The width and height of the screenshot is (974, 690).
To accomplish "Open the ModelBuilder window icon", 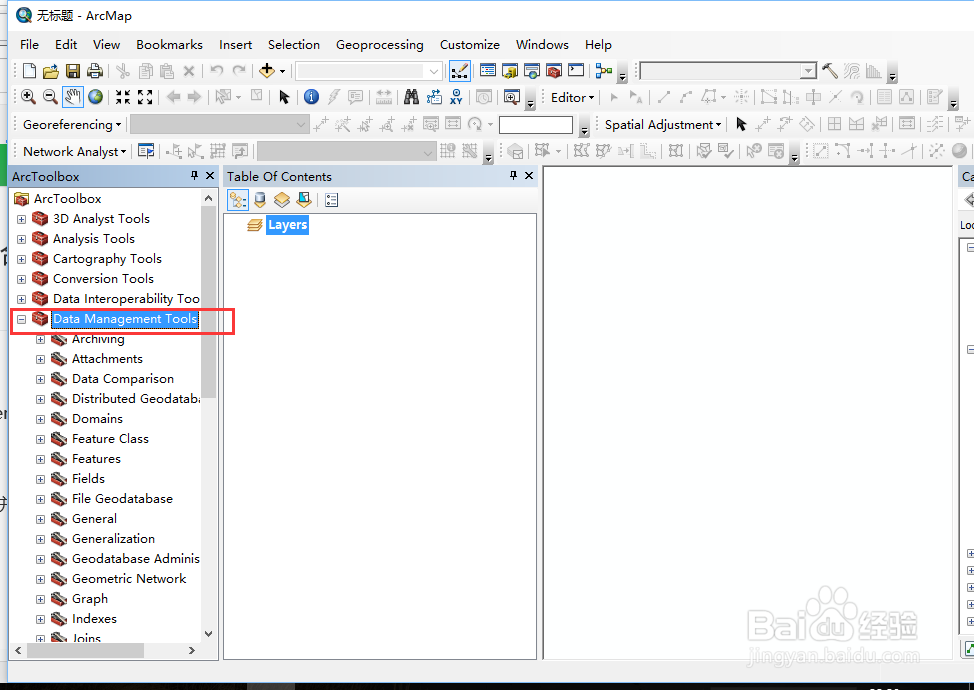I will (x=604, y=71).
